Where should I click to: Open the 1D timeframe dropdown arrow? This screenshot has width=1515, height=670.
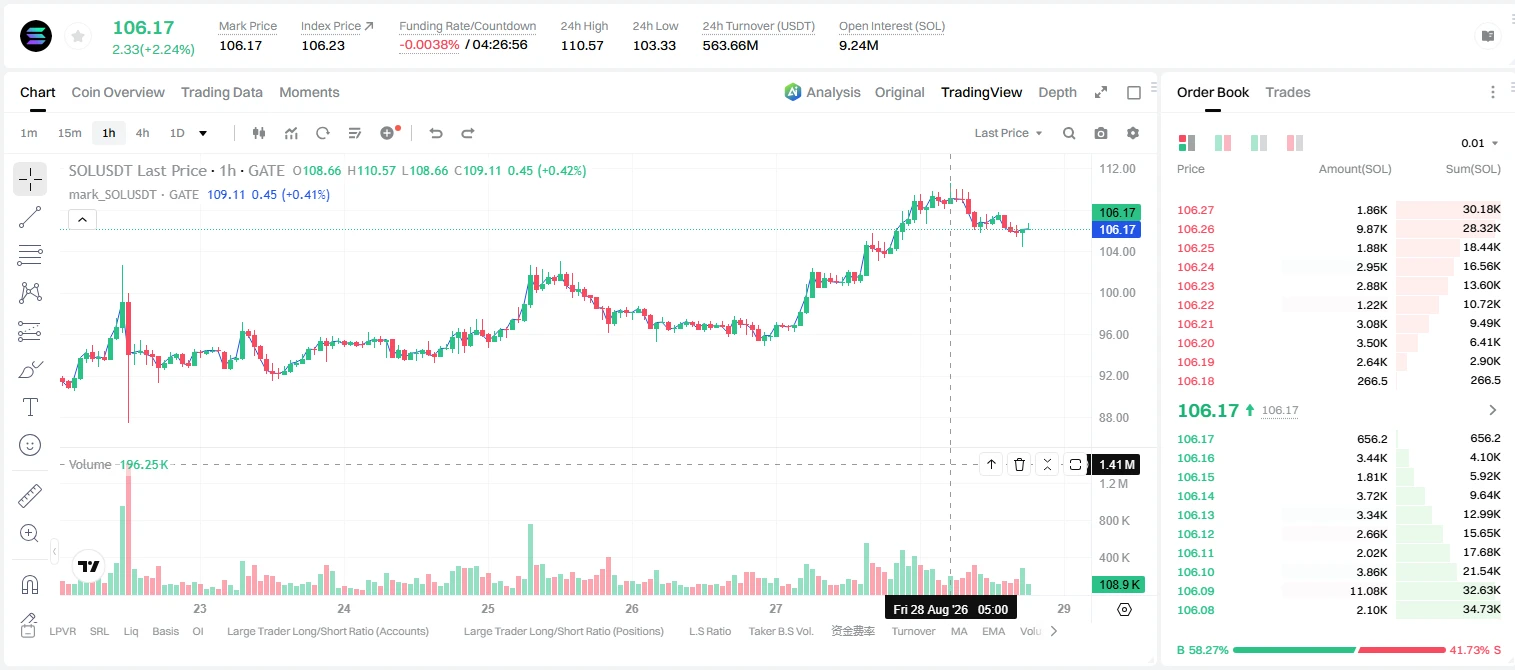tap(203, 133)
